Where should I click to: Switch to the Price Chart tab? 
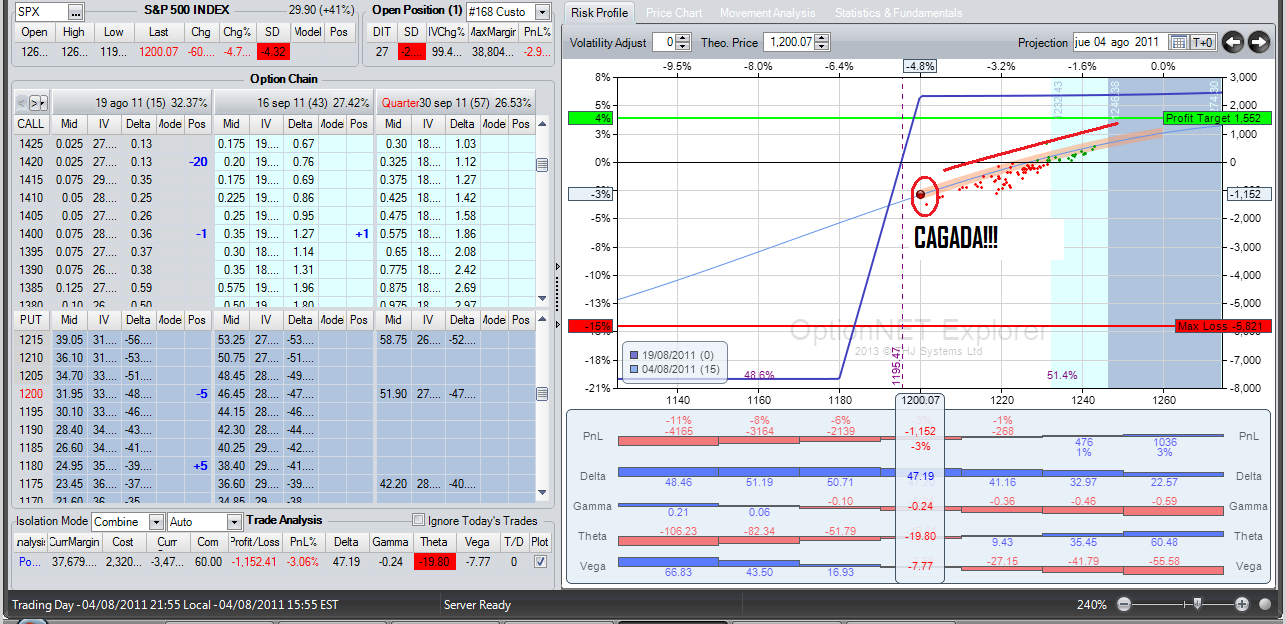pyautogui.click(x=674, y=13)
